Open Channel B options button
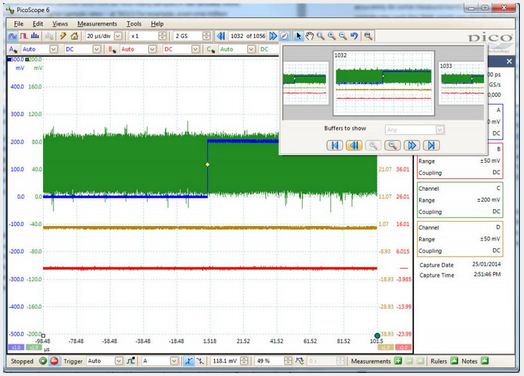Screen dimensions: 524x376 (x=112, y=49)
